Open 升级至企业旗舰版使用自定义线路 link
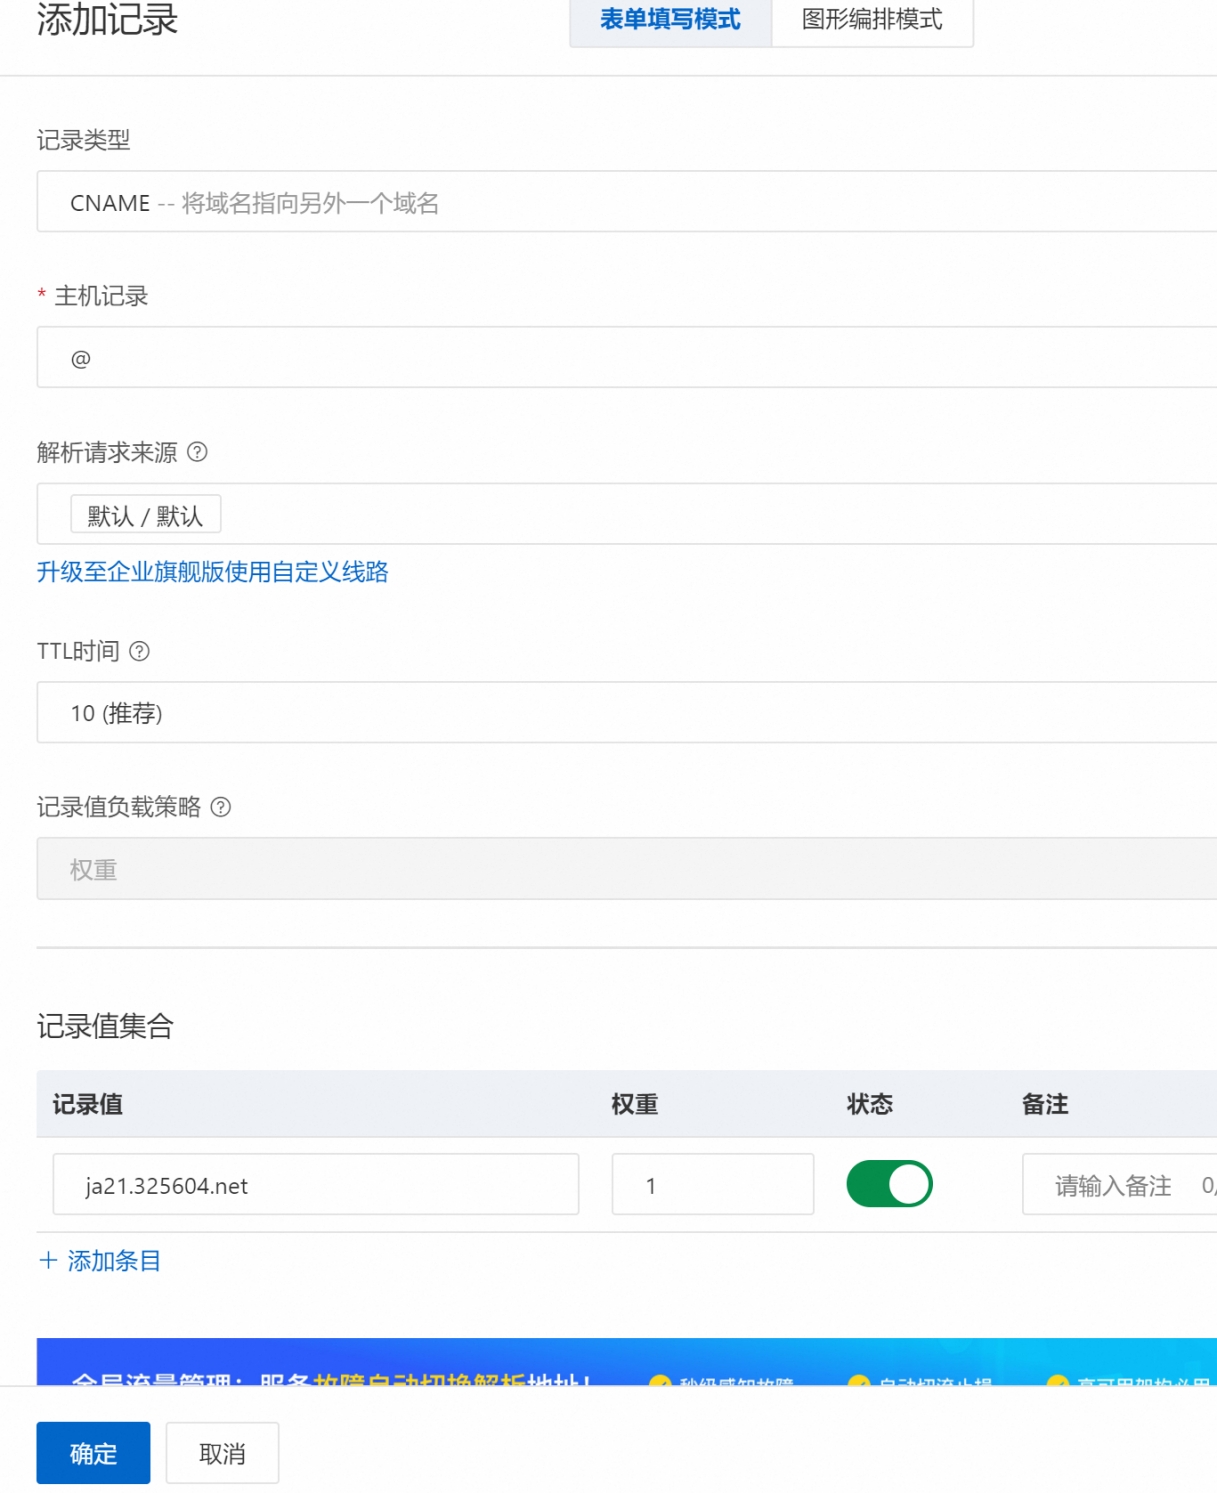 click(x=212, y=572)
